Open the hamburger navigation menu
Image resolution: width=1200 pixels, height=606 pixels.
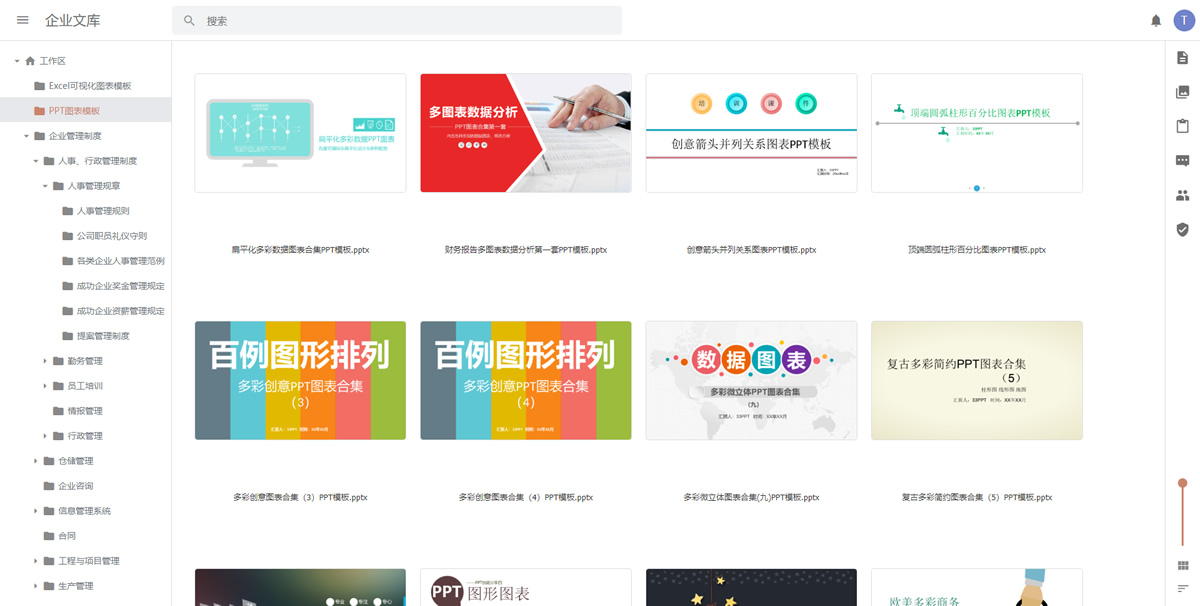pyautogui.click(x=23, y=20)
